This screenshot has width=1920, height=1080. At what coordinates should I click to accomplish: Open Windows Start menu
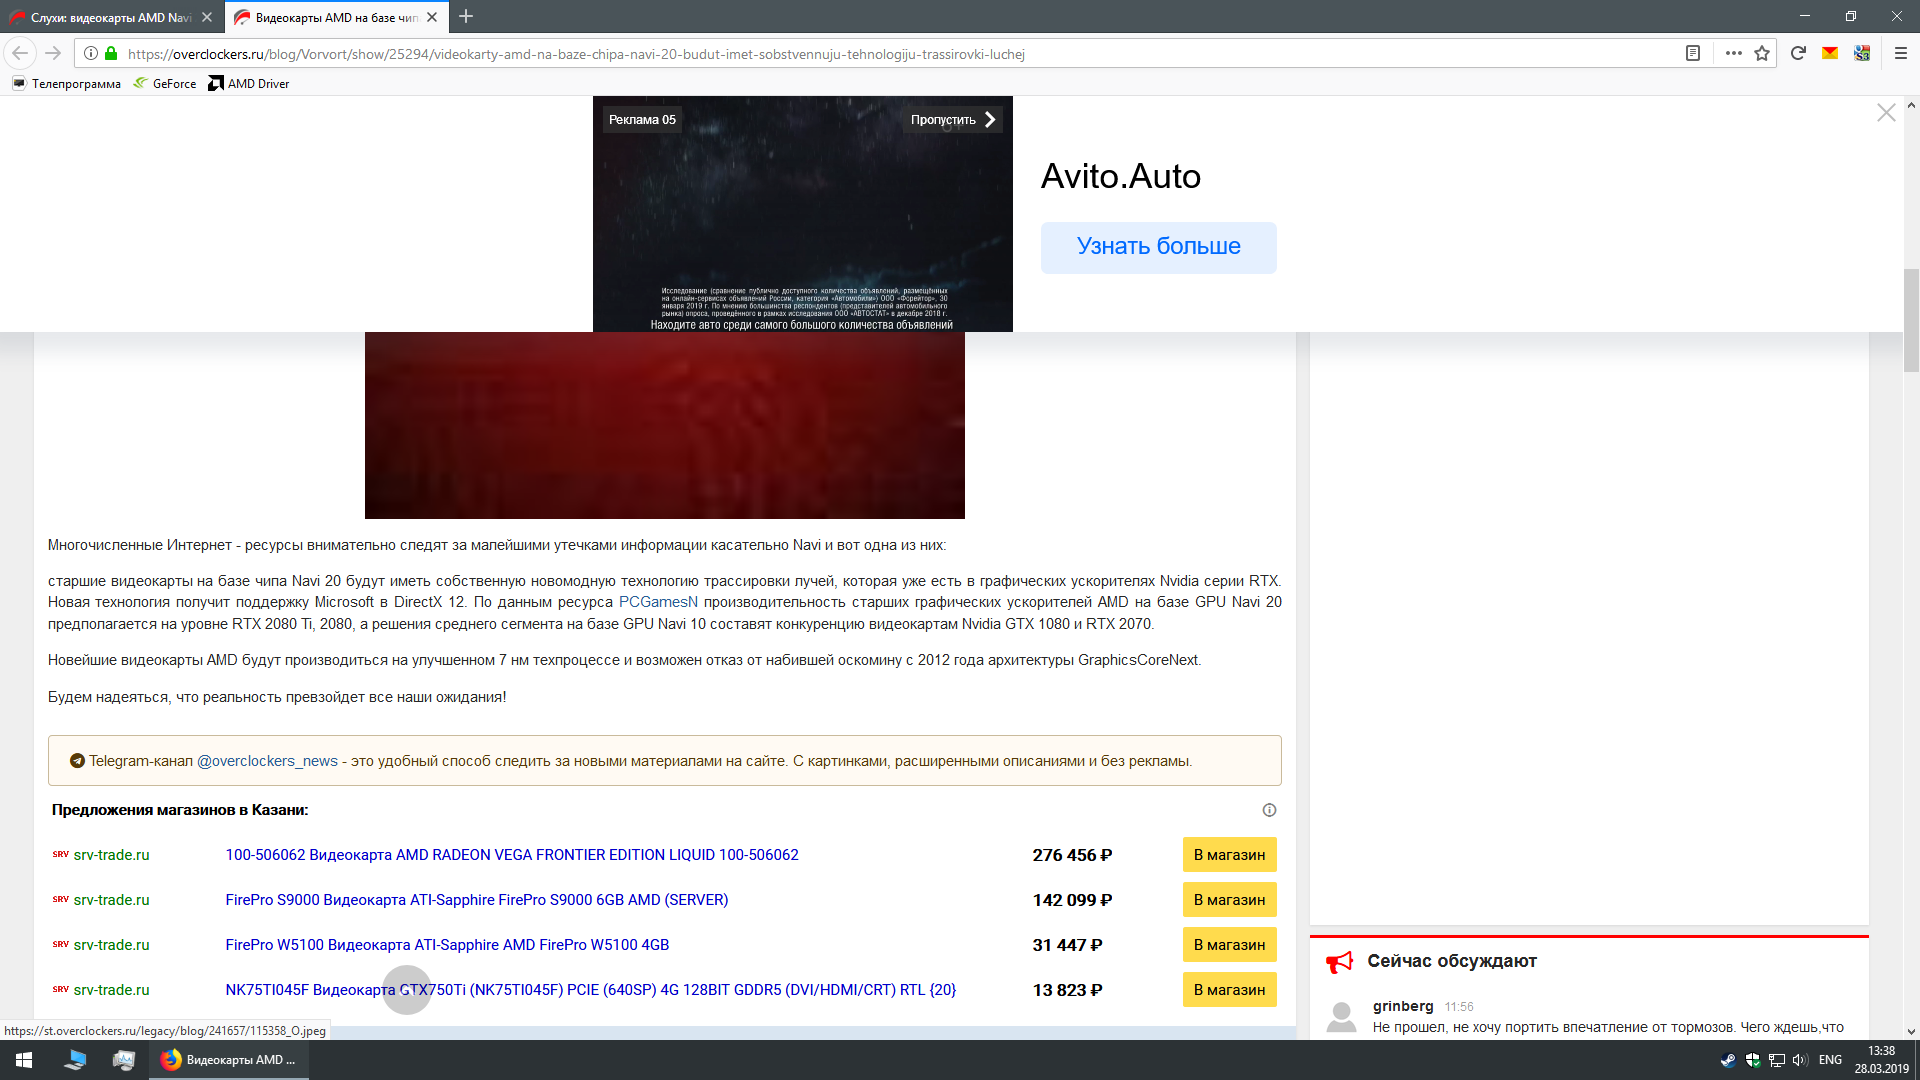point(24,1060)
